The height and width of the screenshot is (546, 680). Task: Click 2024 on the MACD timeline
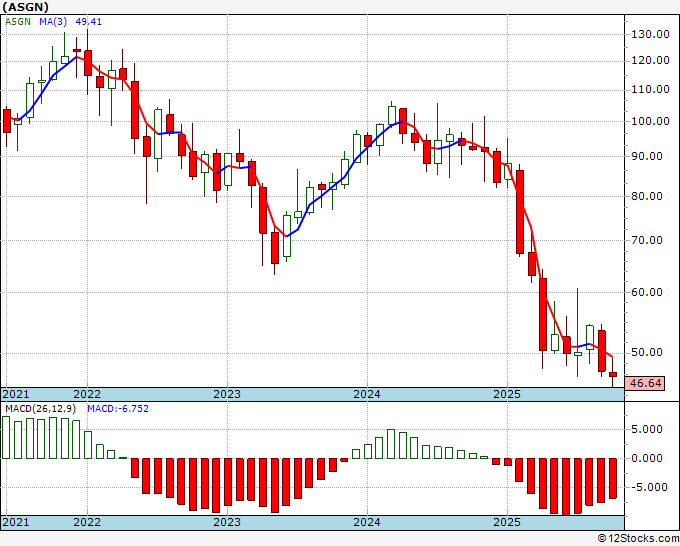tap(367, 522)
